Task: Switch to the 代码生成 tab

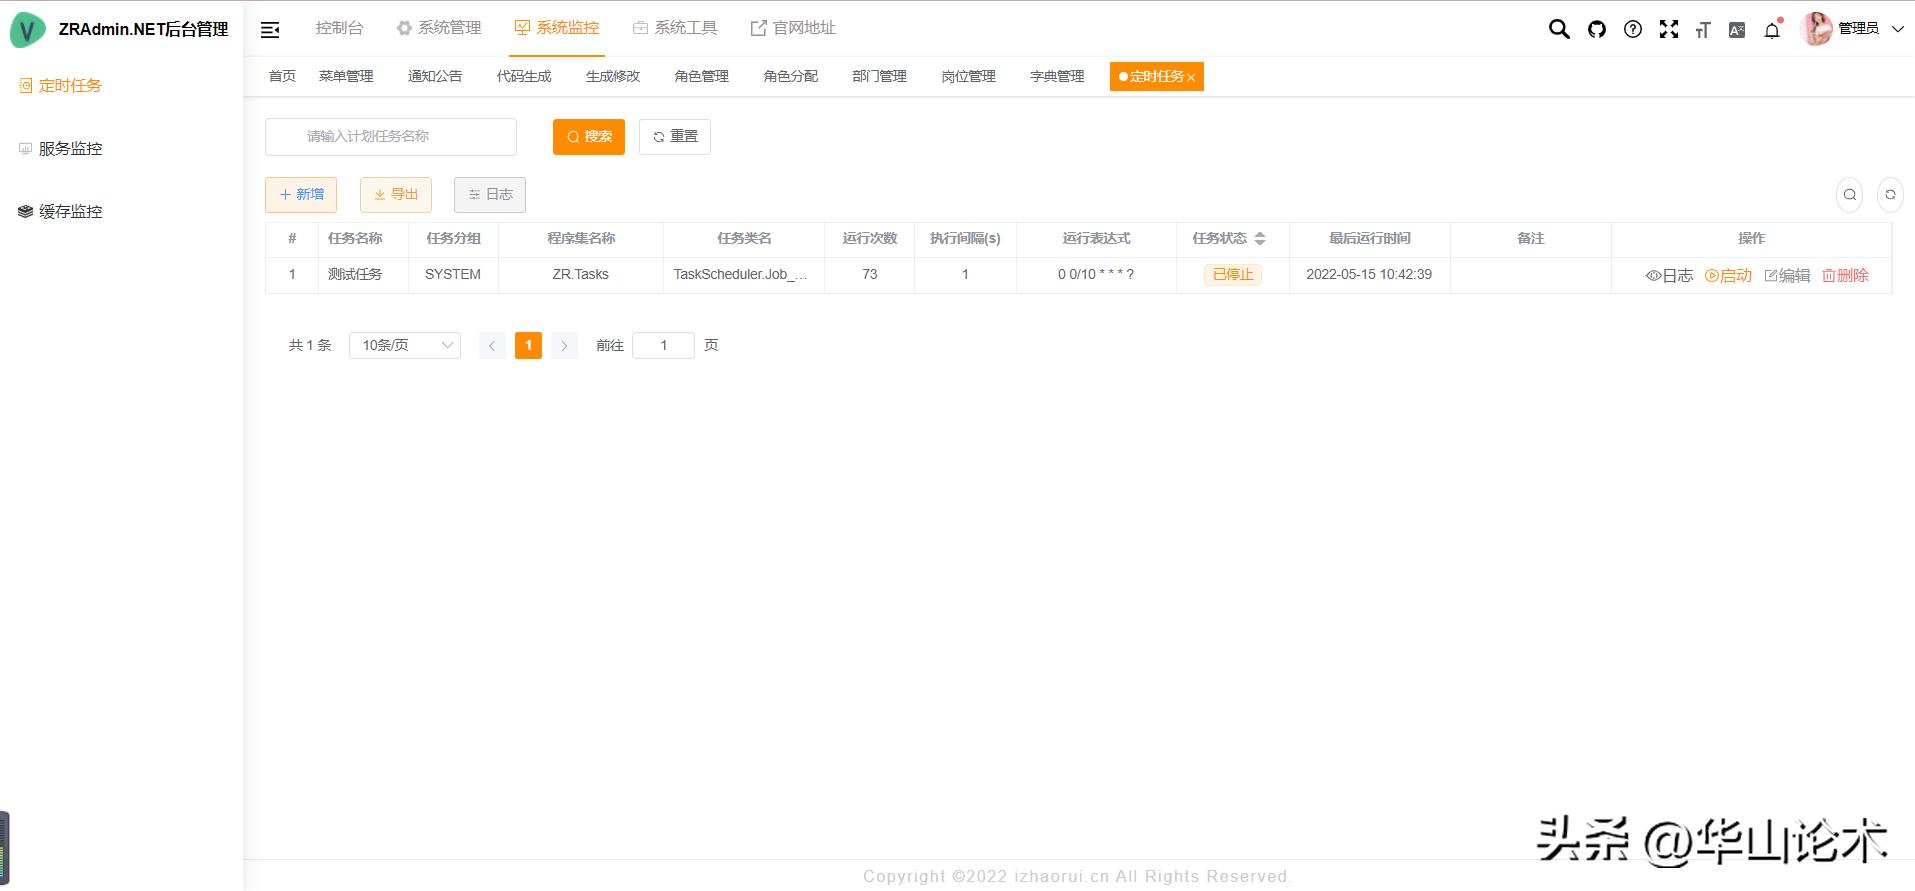Action: [524, 77]
